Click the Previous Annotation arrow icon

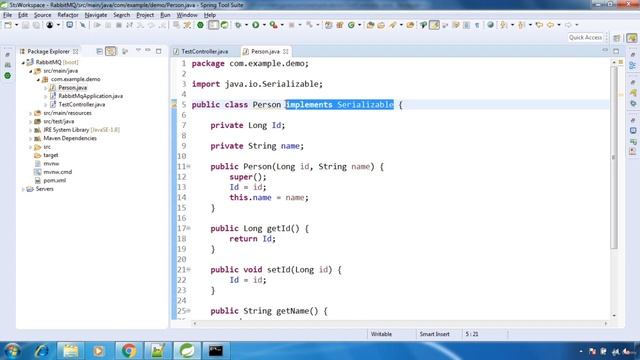(521, 25)
